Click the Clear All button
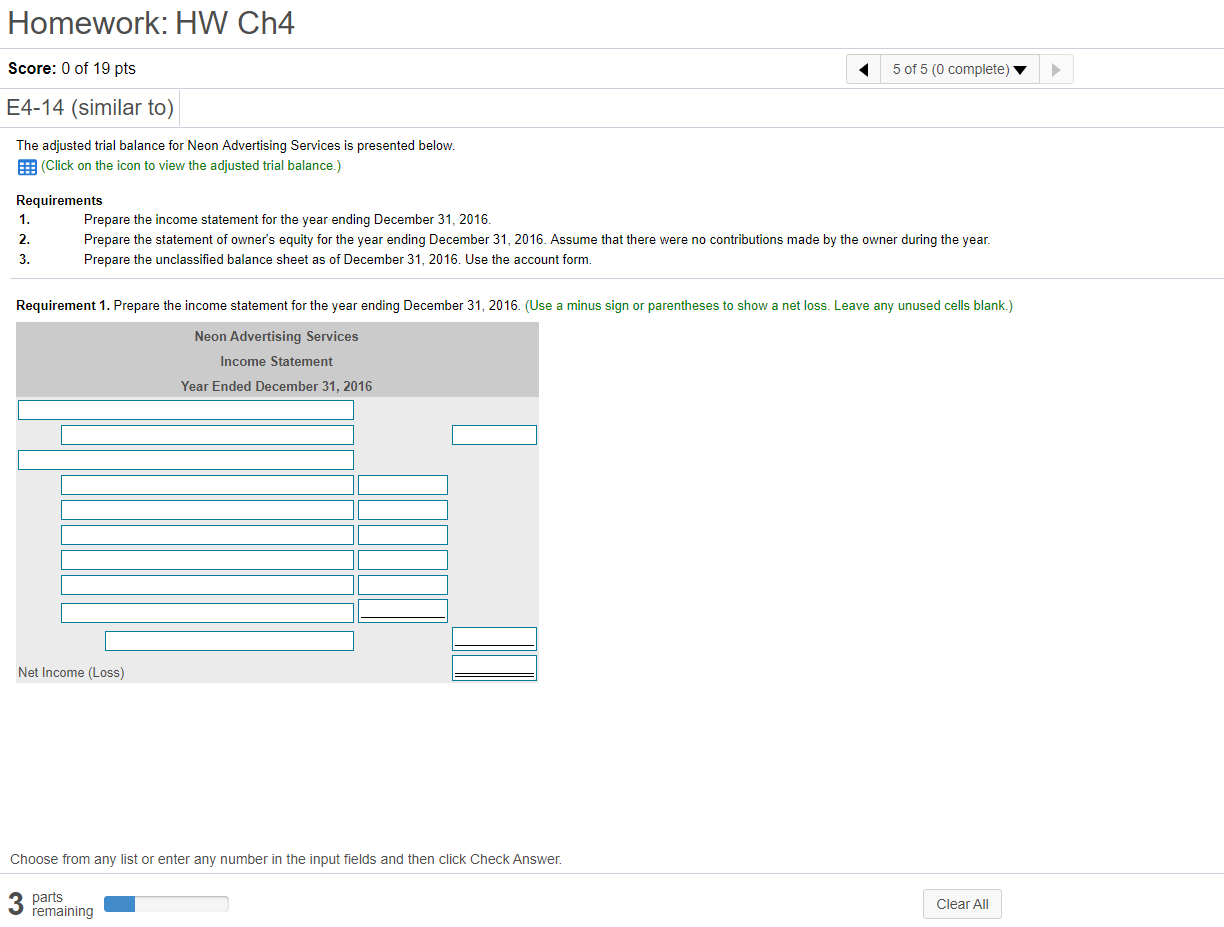 click(x=961, y=903)
